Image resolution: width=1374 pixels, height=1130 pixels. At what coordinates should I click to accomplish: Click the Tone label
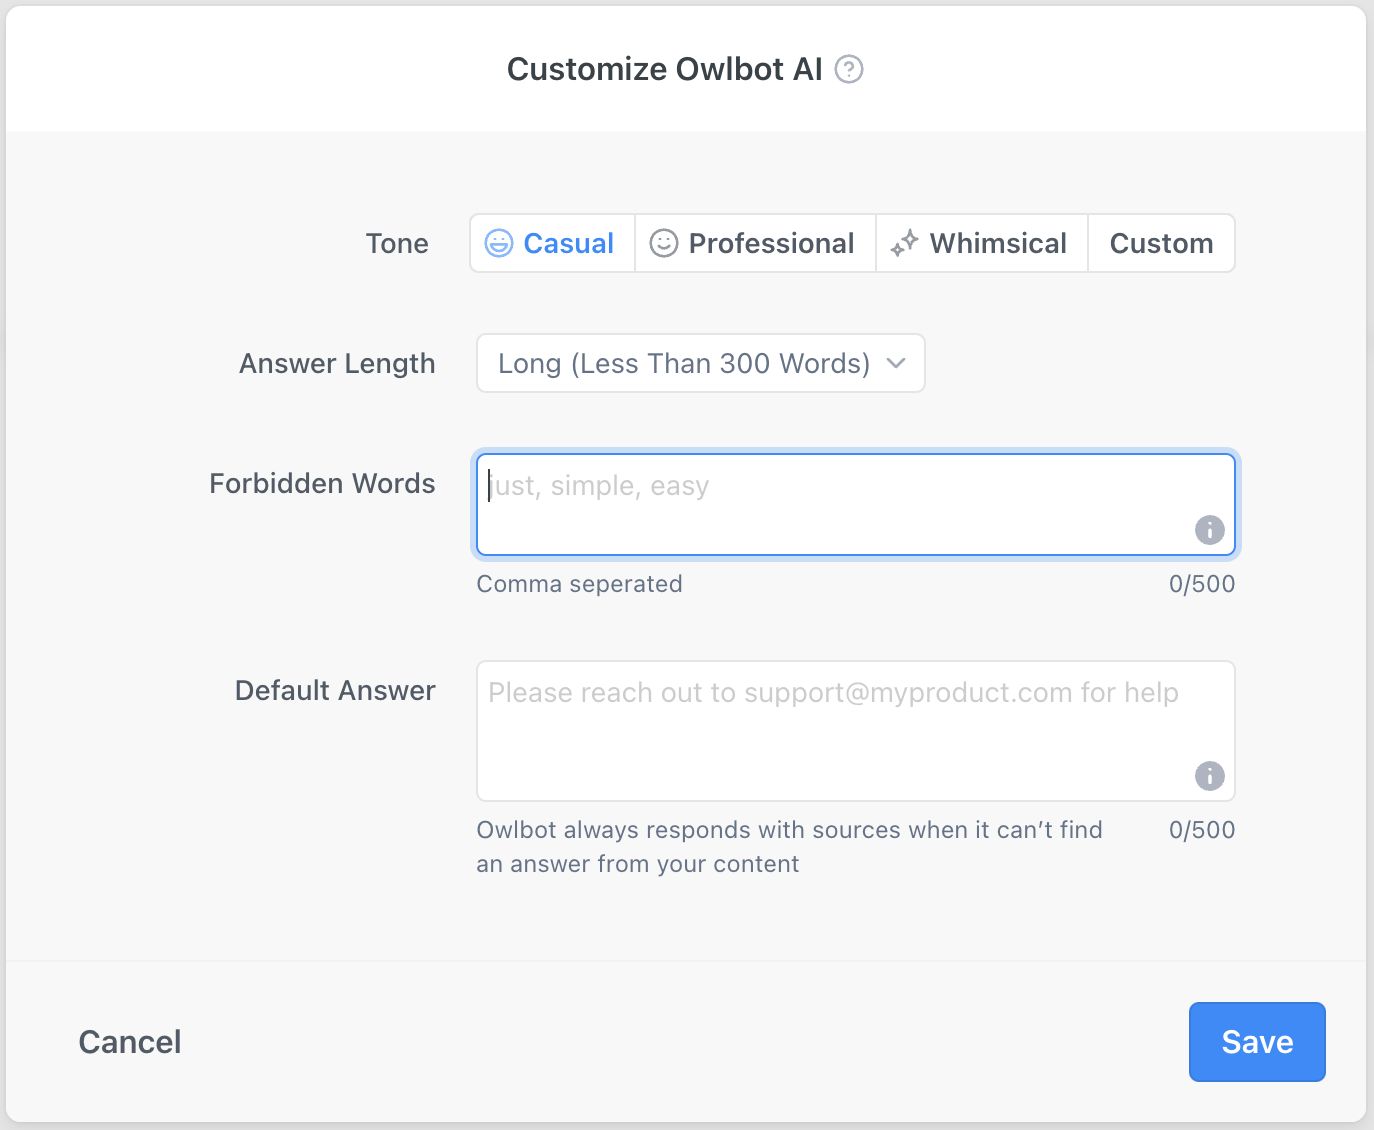pyautogui.click(x=397, y=244)
